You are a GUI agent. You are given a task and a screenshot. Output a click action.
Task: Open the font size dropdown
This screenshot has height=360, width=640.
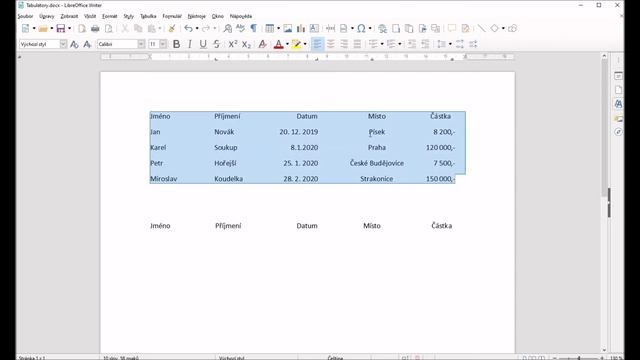163,44
